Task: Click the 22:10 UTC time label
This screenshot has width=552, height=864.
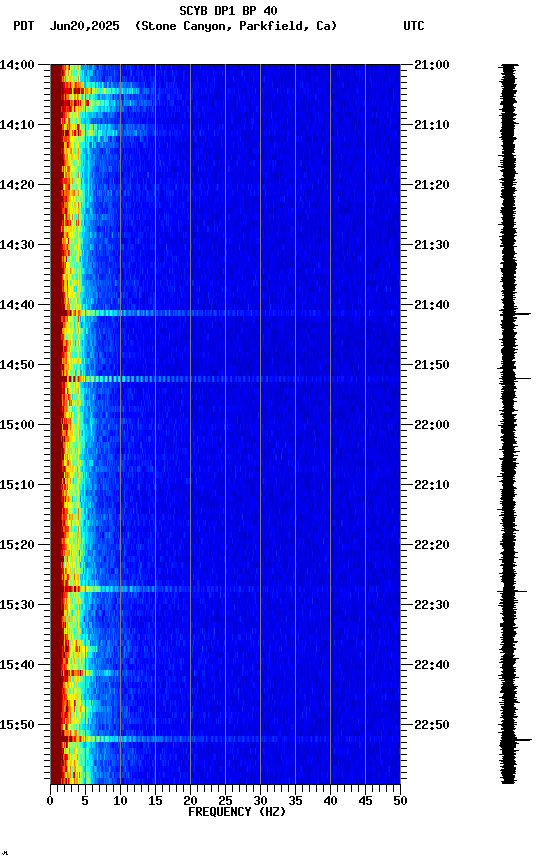Action: click(x=432, y=485)
